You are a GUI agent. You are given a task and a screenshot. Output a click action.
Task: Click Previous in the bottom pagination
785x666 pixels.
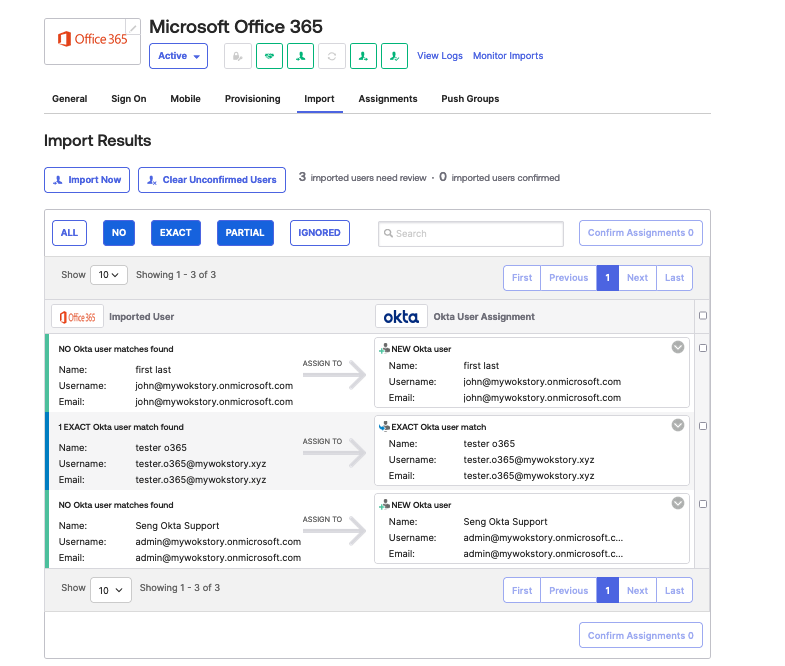coord(569,590)
